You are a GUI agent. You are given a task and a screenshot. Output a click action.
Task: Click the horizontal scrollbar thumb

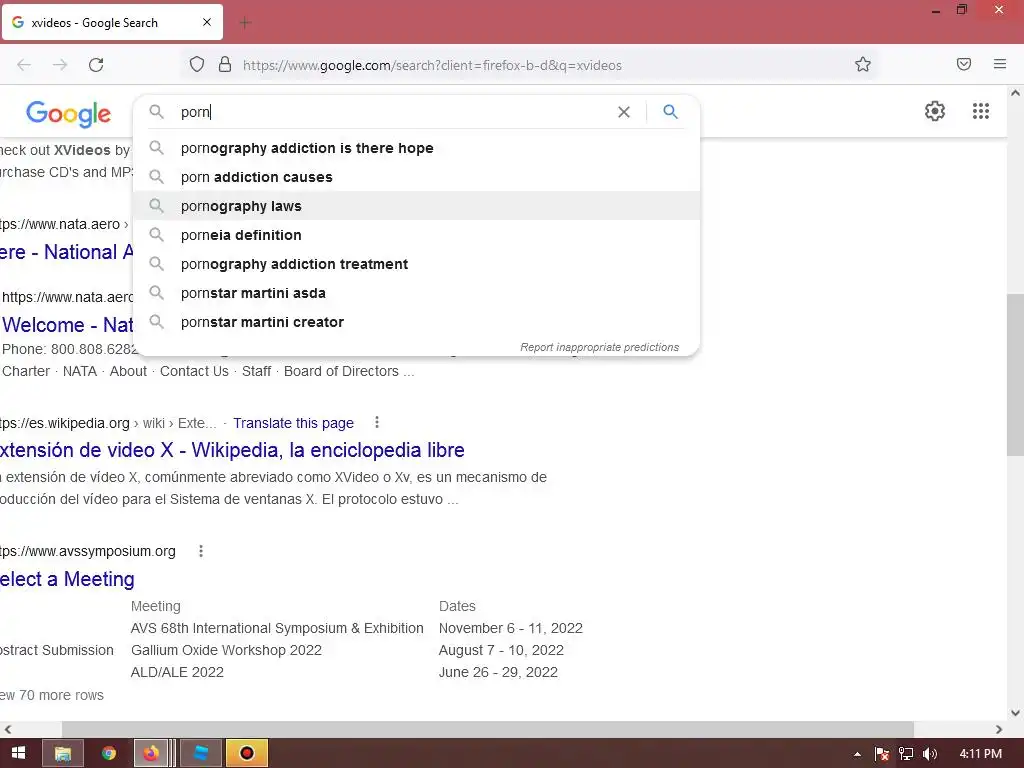[x=487, y=729]
